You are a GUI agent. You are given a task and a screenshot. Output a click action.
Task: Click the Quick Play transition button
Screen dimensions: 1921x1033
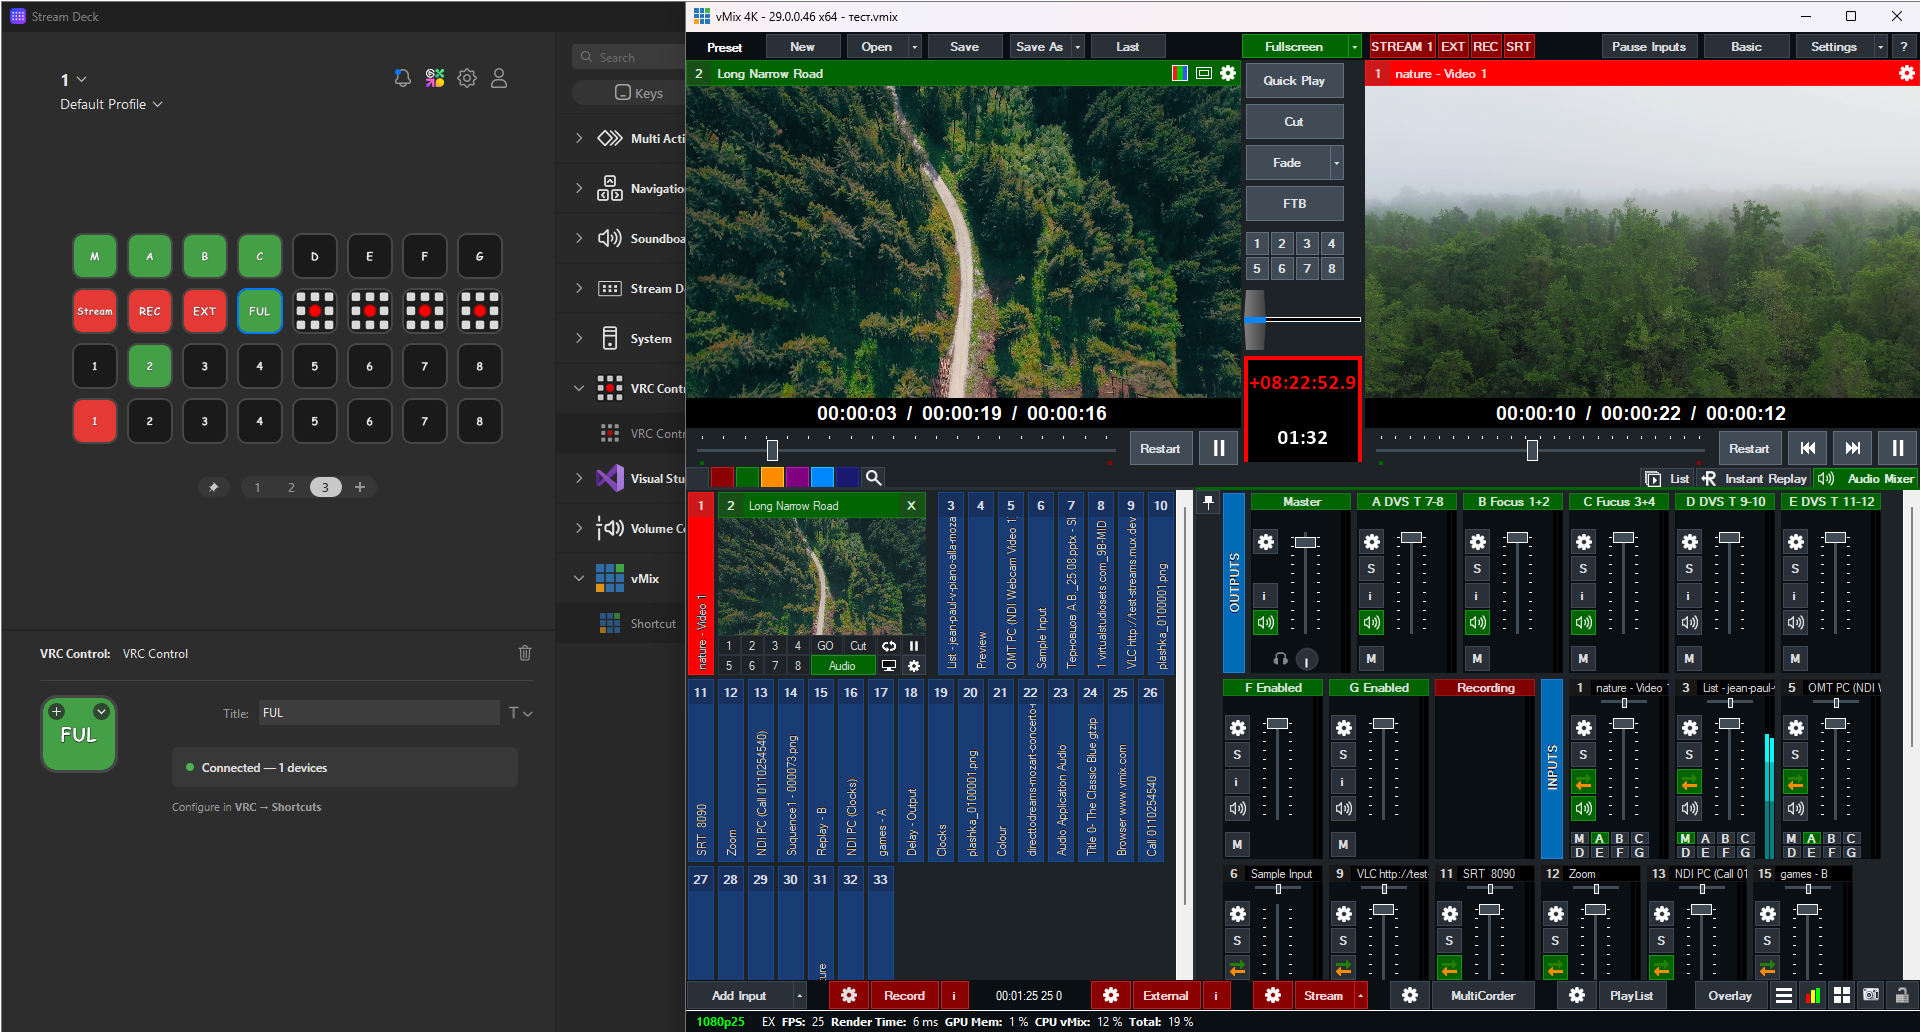(1294, 80)
